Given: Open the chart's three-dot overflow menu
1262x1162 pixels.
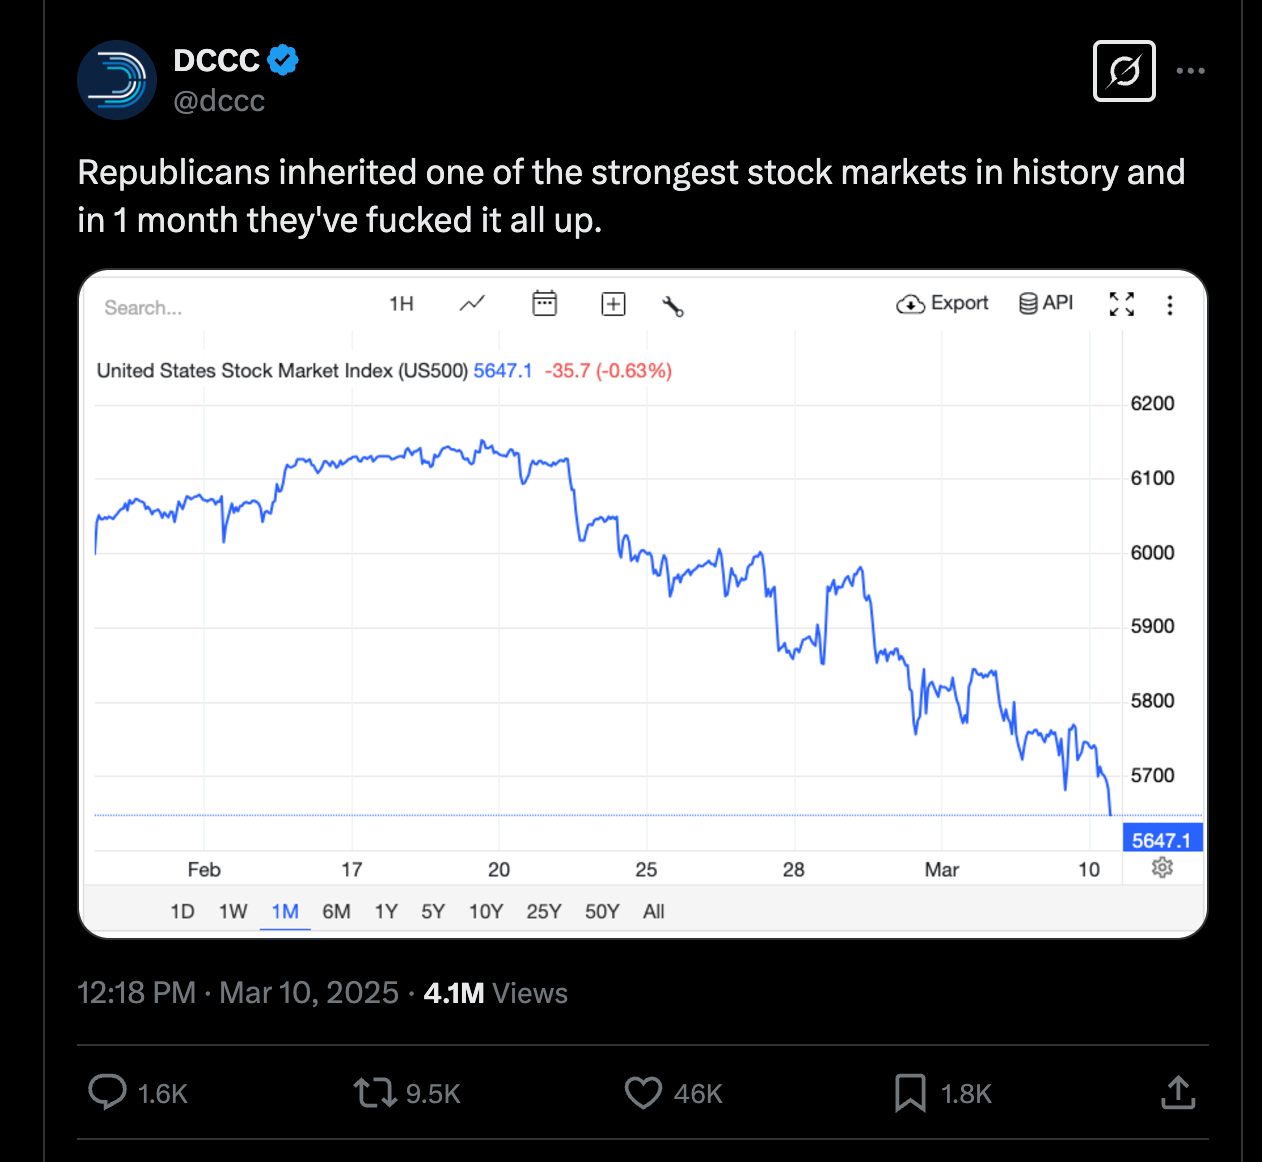Looking at the screenshot, I should click(1169, 304).
